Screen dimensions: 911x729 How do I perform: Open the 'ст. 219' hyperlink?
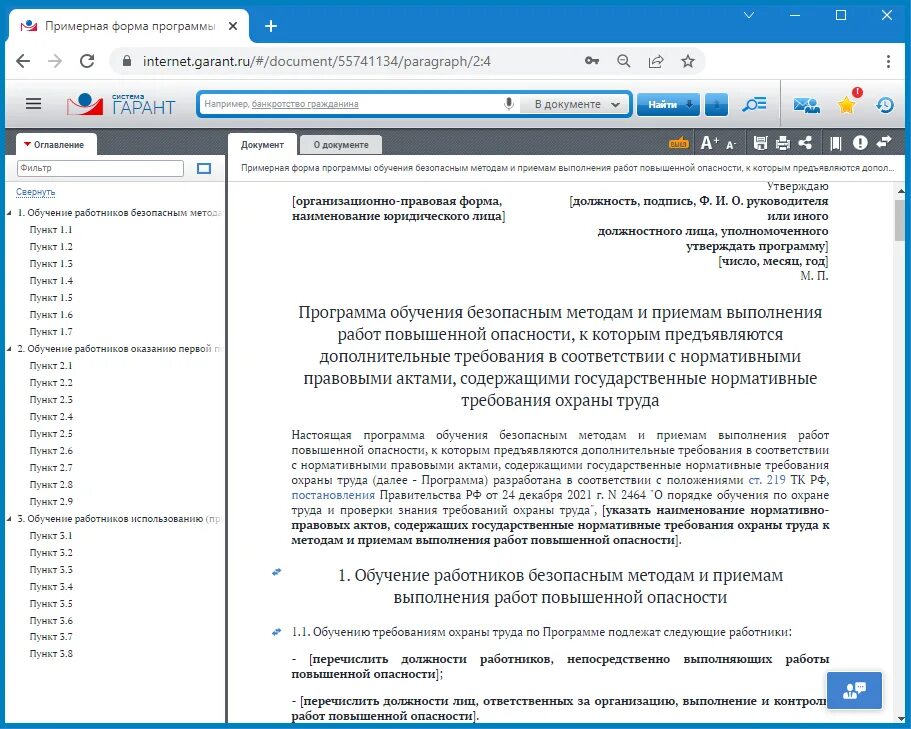pyautogui.click(x=767, y=480)
